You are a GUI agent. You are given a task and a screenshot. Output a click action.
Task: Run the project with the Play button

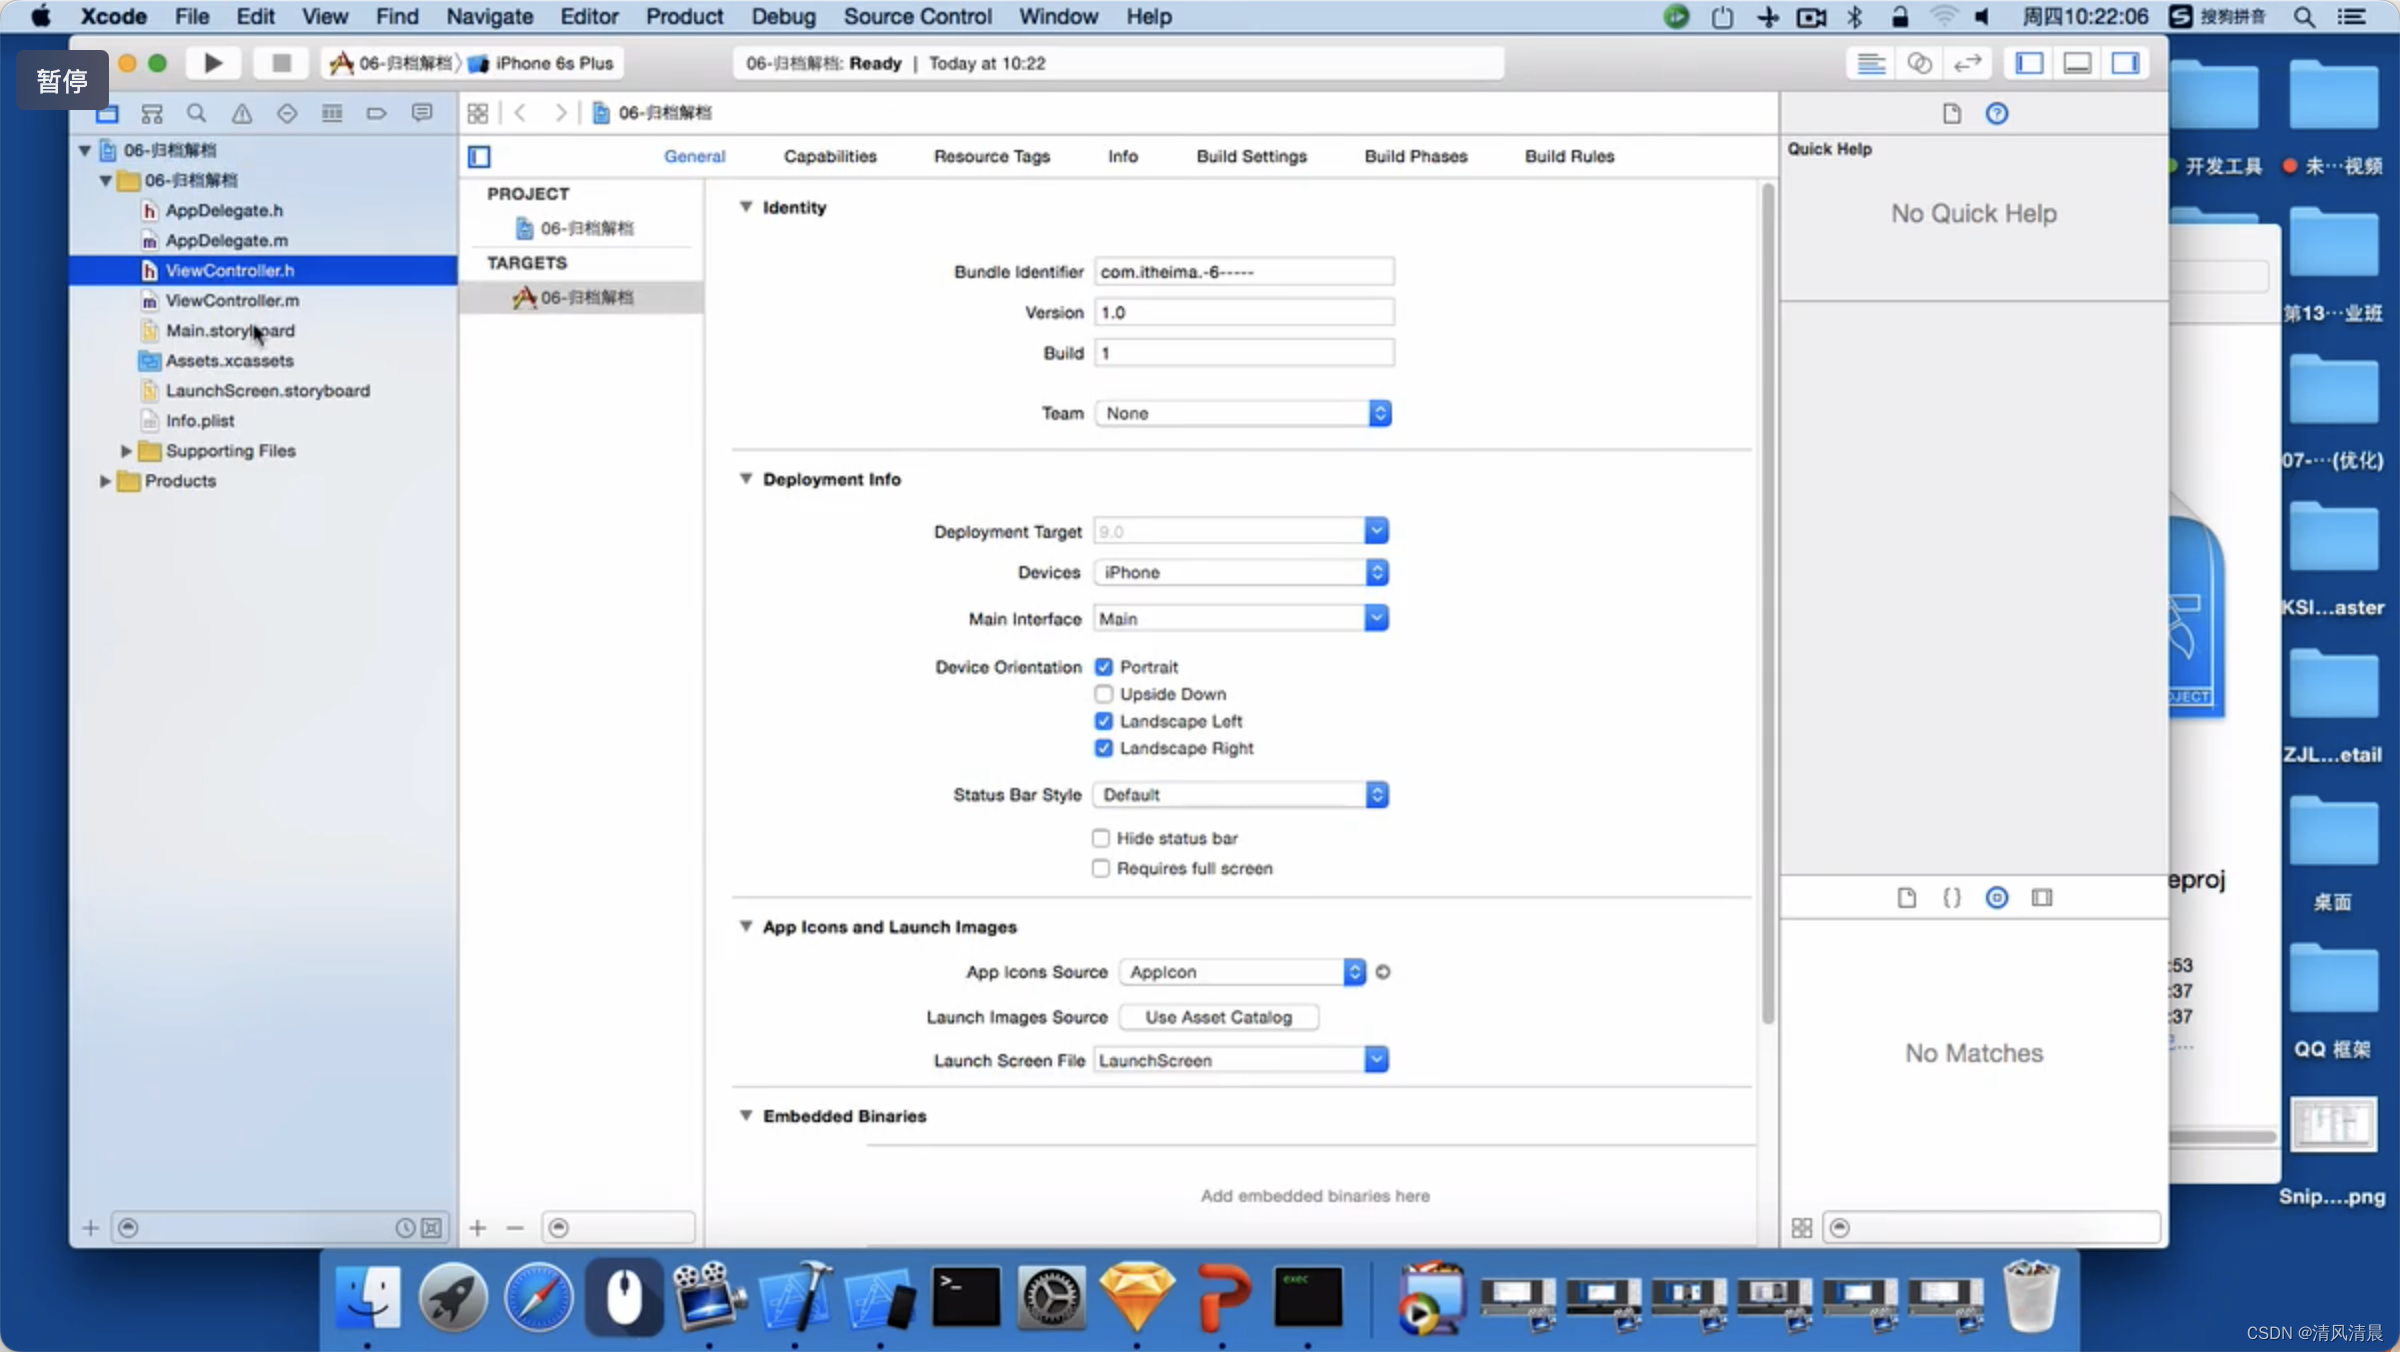pyautogui.click(x=213, y=63)
